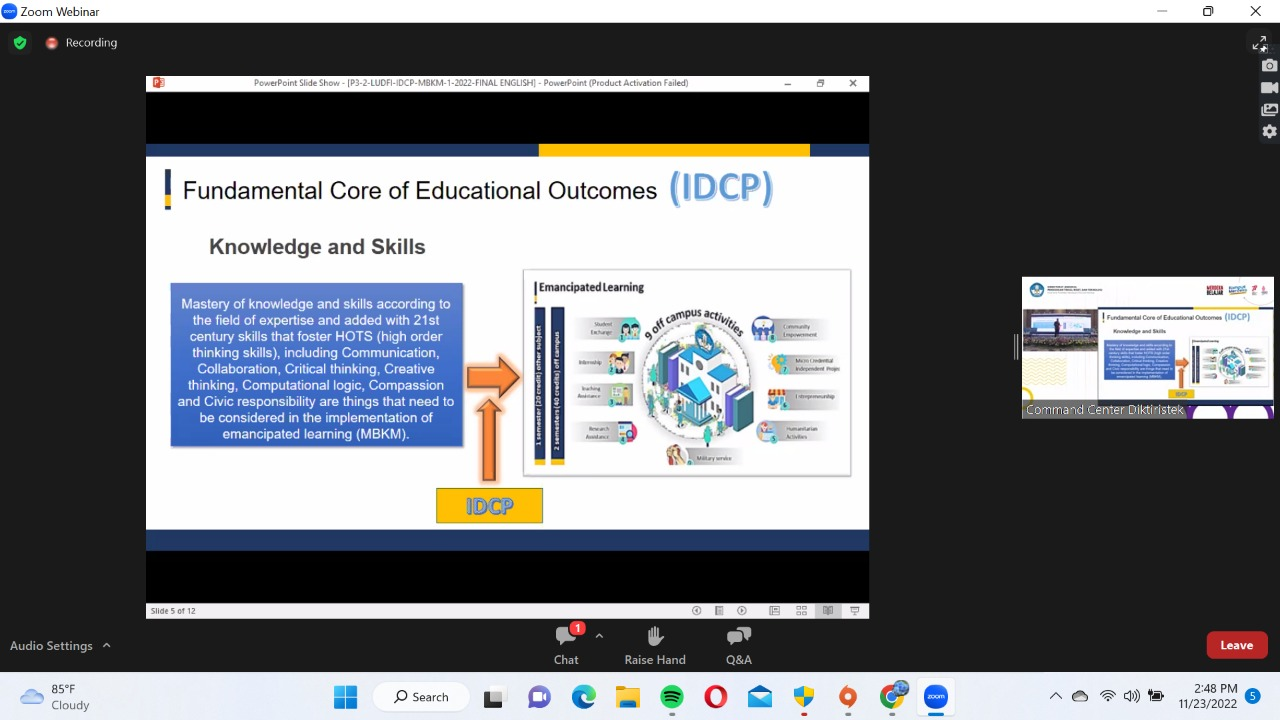Show hidden system tray icons
The width and height of the screenshot is (1280, 720).
1055,697
